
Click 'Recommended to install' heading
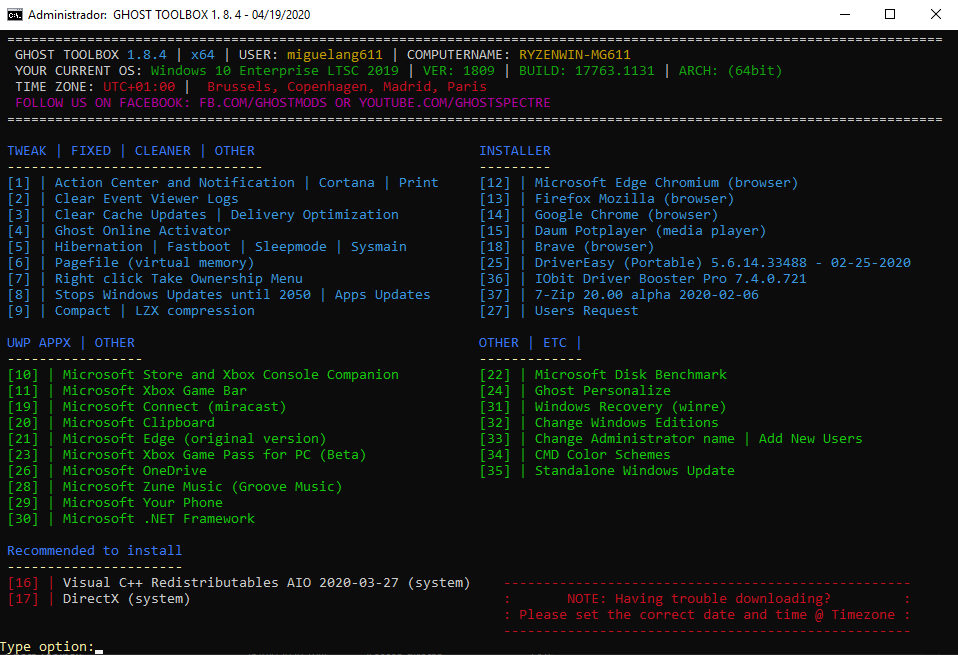pyautogui.click(x=95, y=551)
